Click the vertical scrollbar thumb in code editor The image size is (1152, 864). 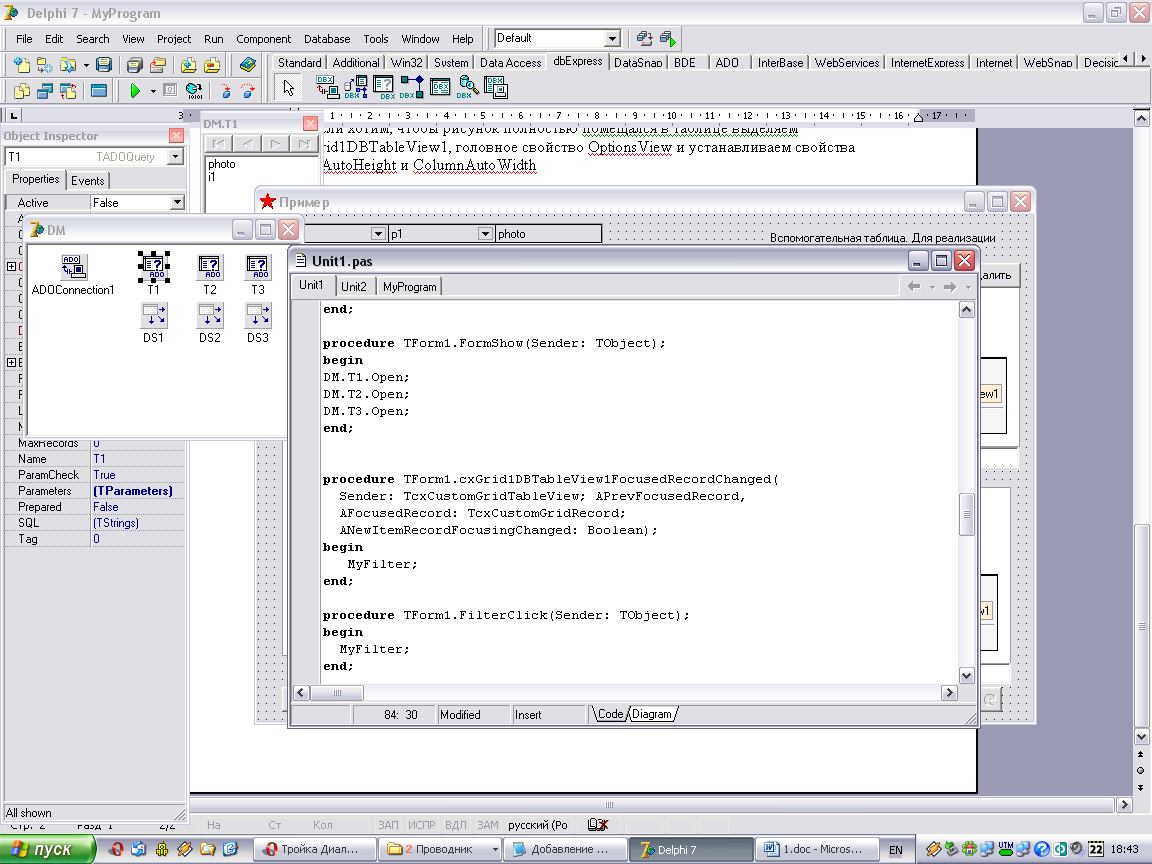(967, 514)
